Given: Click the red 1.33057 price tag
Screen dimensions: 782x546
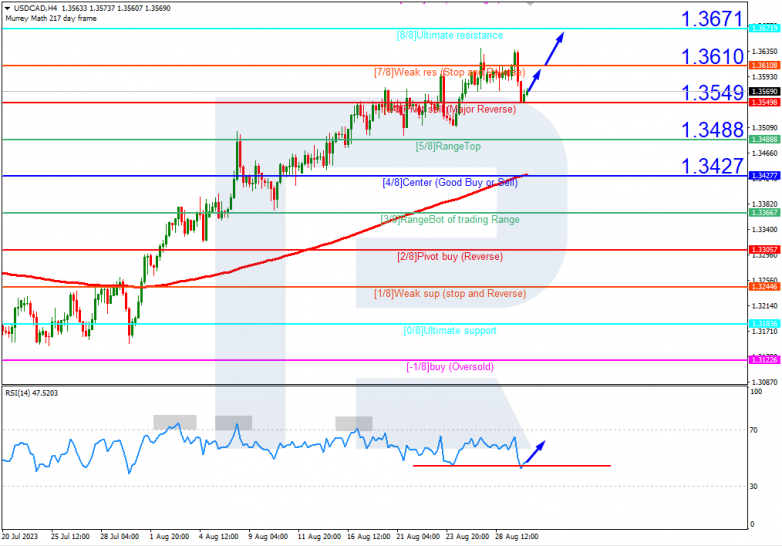Looking at the screenshot, I should tap(764, 250).
